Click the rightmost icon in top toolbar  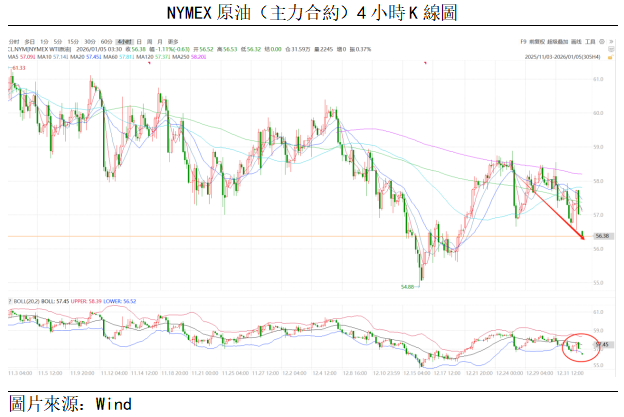[x=611, y=42]
